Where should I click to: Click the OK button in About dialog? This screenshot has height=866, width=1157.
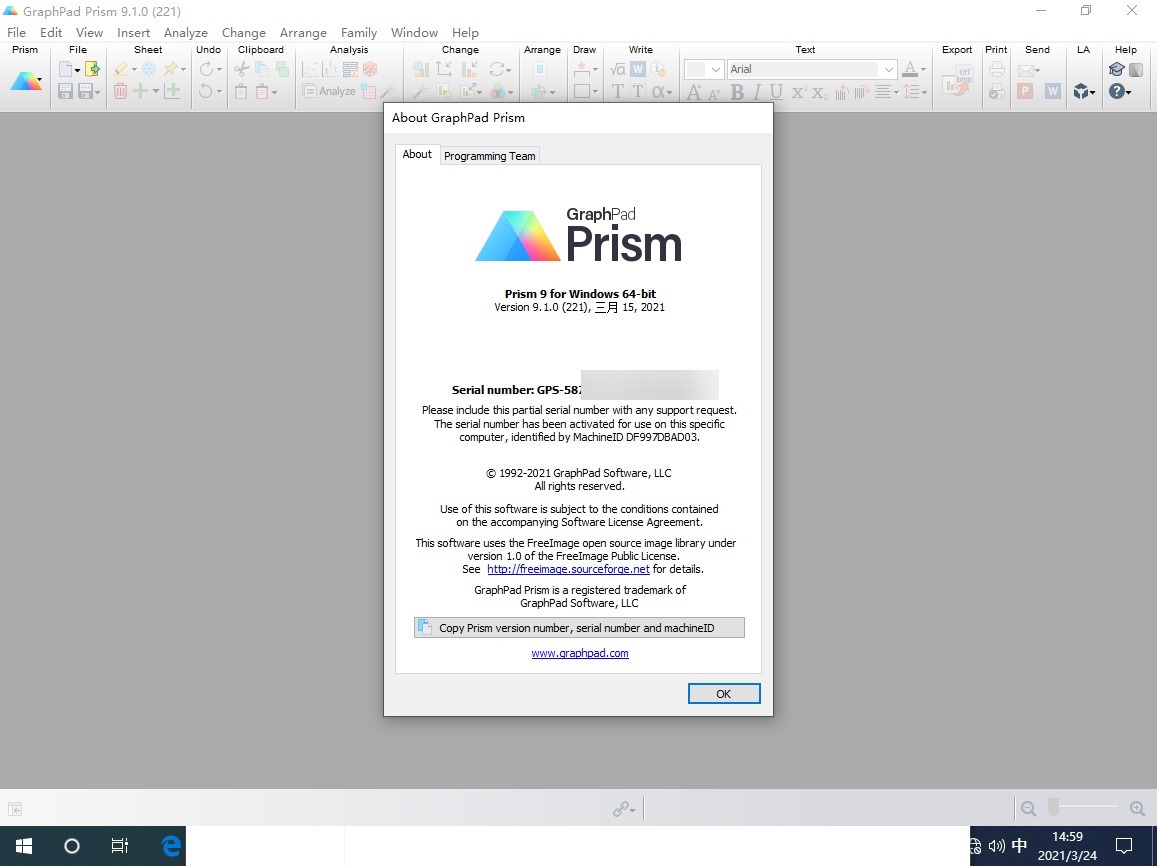[724, 693]
